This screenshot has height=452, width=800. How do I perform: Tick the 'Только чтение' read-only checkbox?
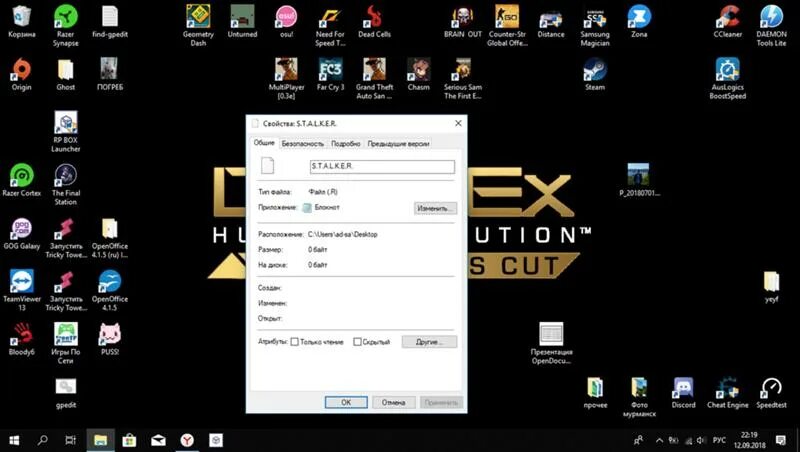click(x=294, y=342)
